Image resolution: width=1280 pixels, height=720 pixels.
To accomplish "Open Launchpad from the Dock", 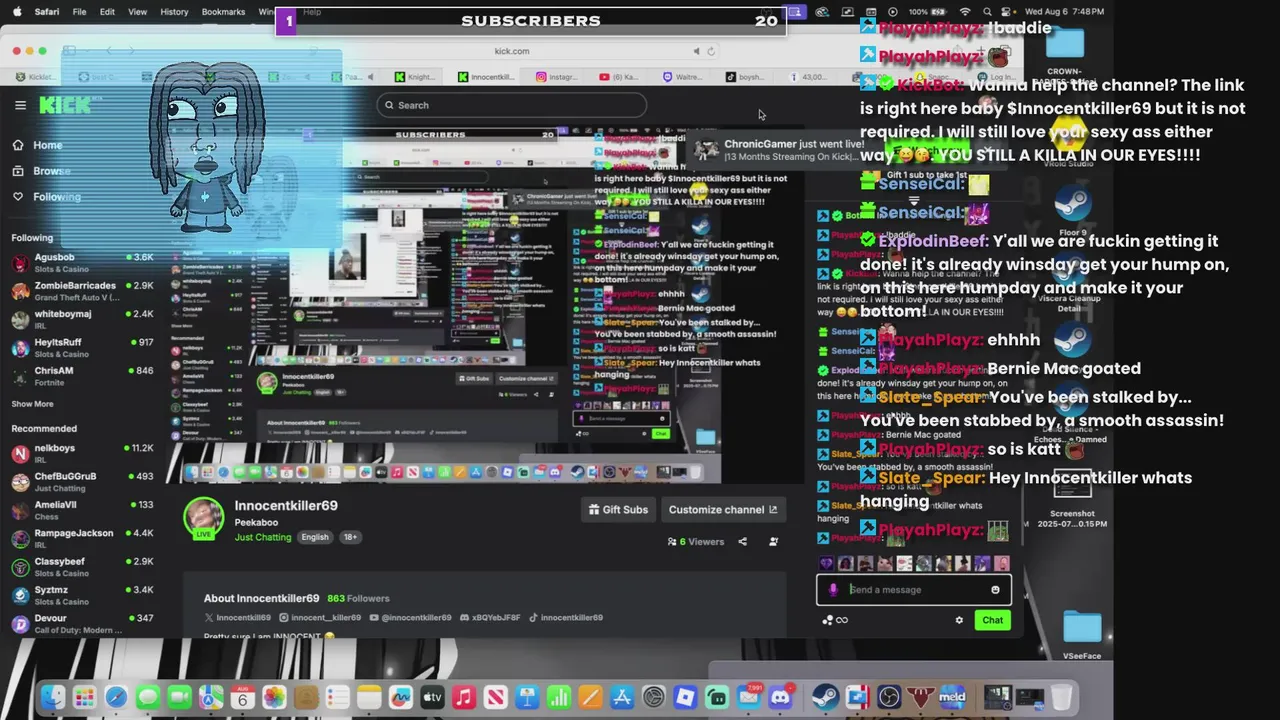I will tap(84, 697).
